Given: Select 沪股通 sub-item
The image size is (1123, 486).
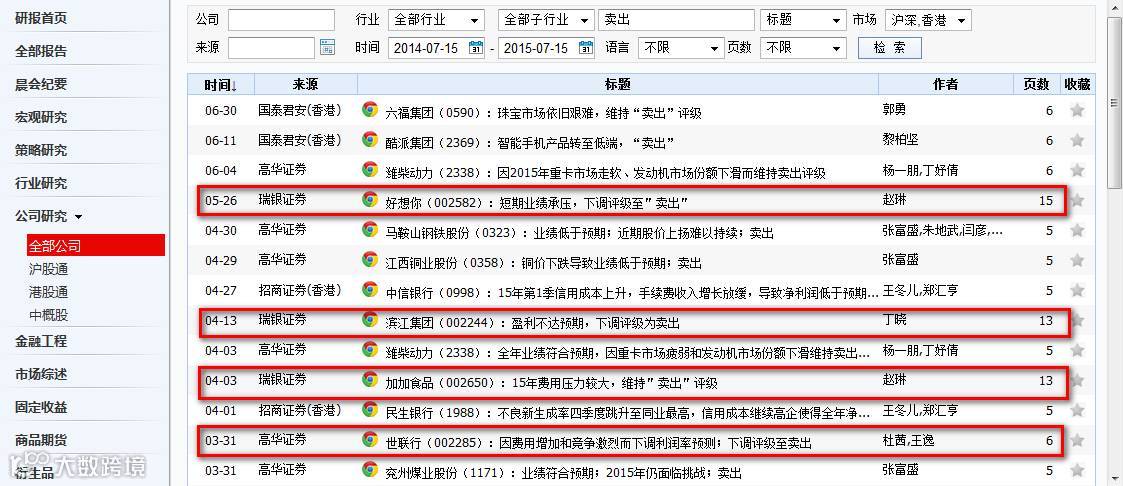Looking at the screenshot, I should (49, 269).
